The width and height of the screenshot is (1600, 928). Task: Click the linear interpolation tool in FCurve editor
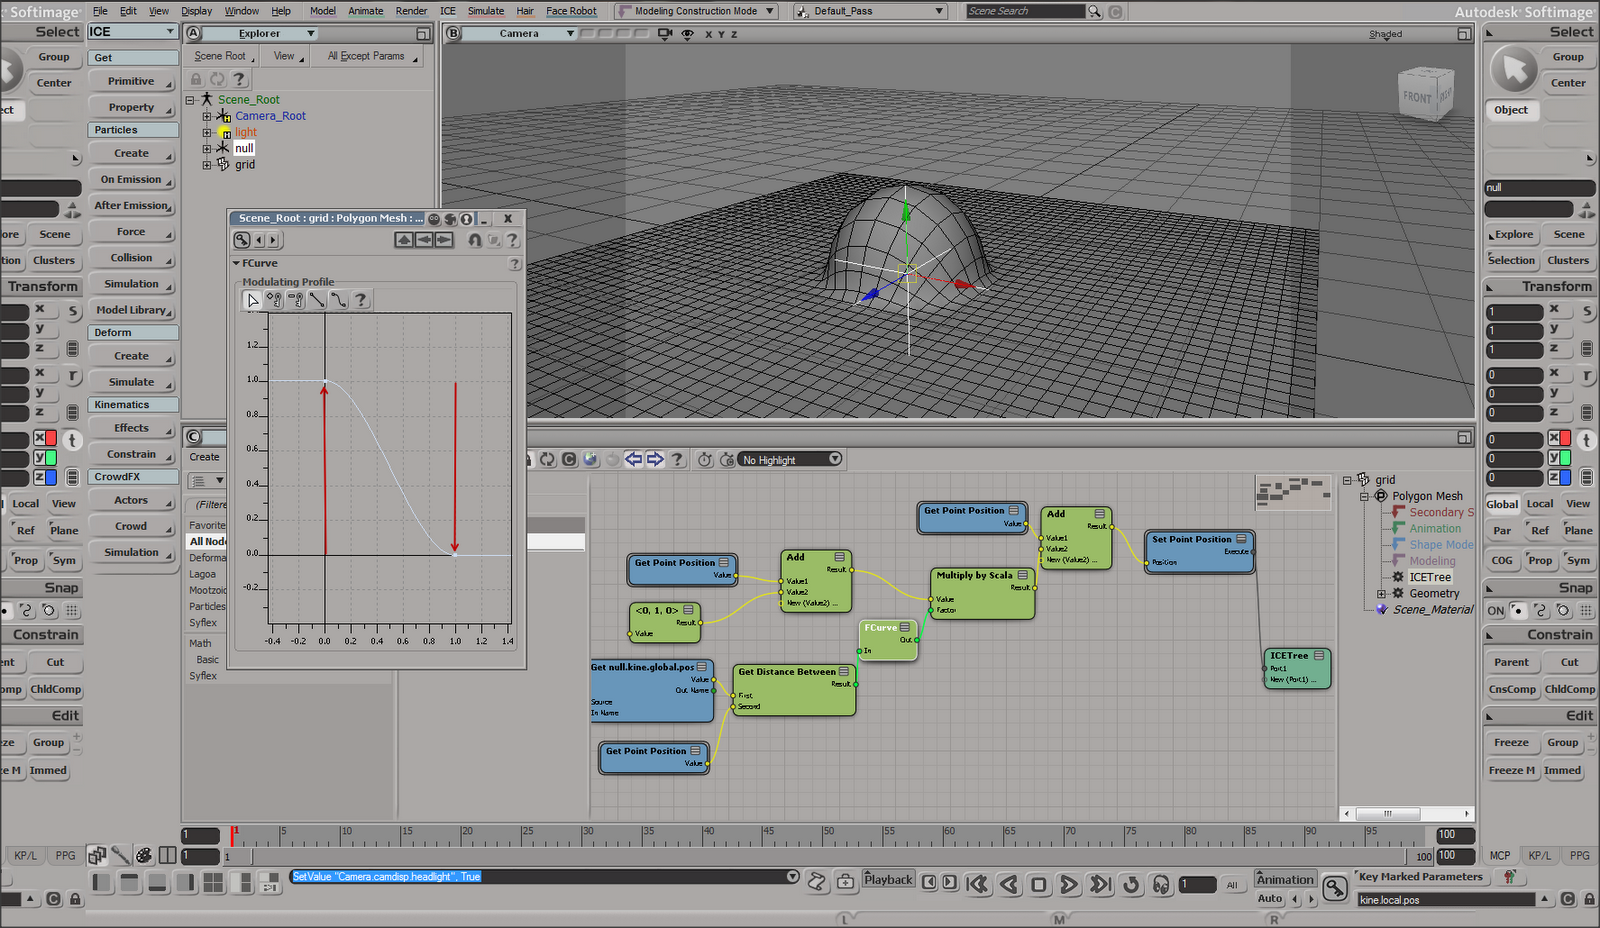(x=317, y=300)
